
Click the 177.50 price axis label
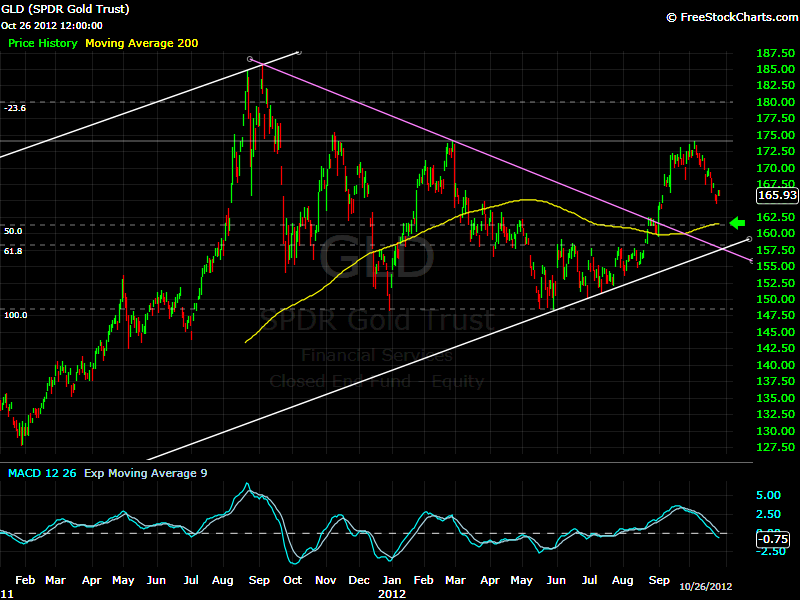[x=776, y=118]
